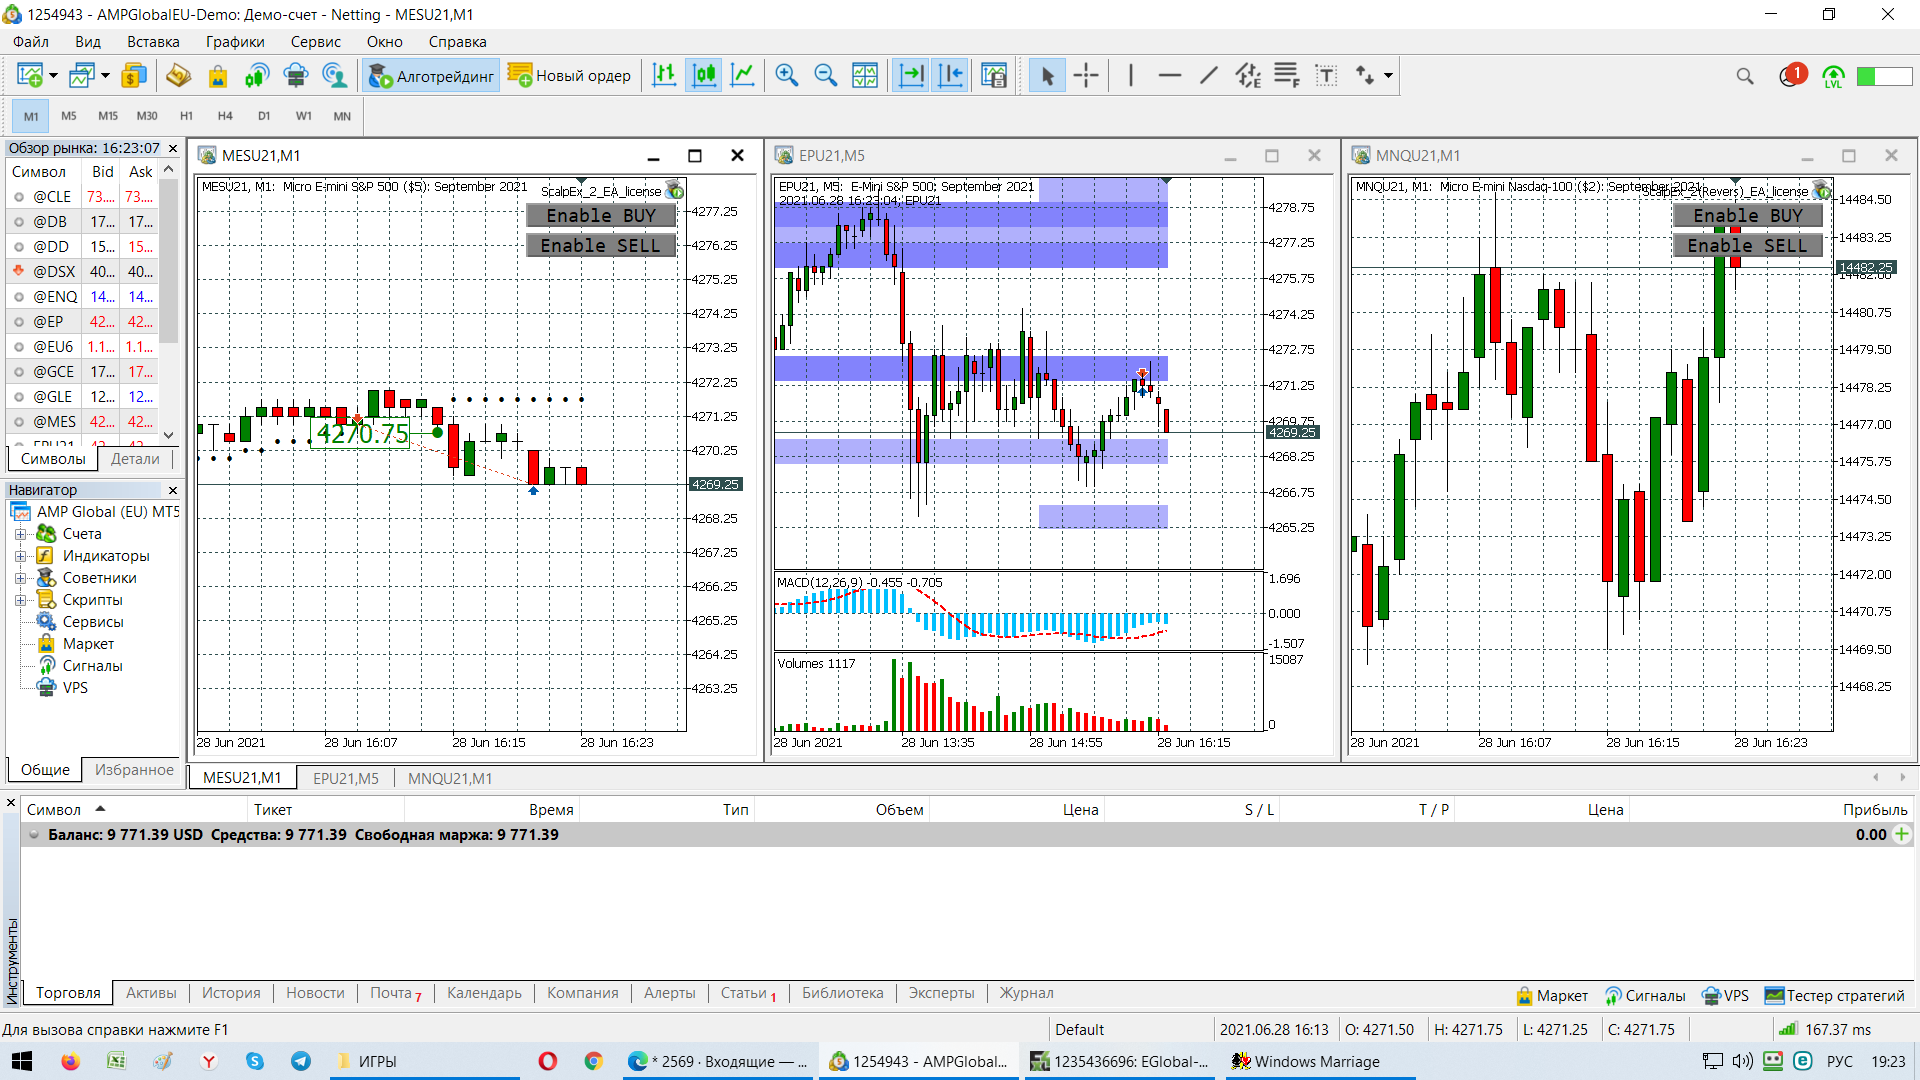Switch chart to line chart mode

tap(743, 75)
